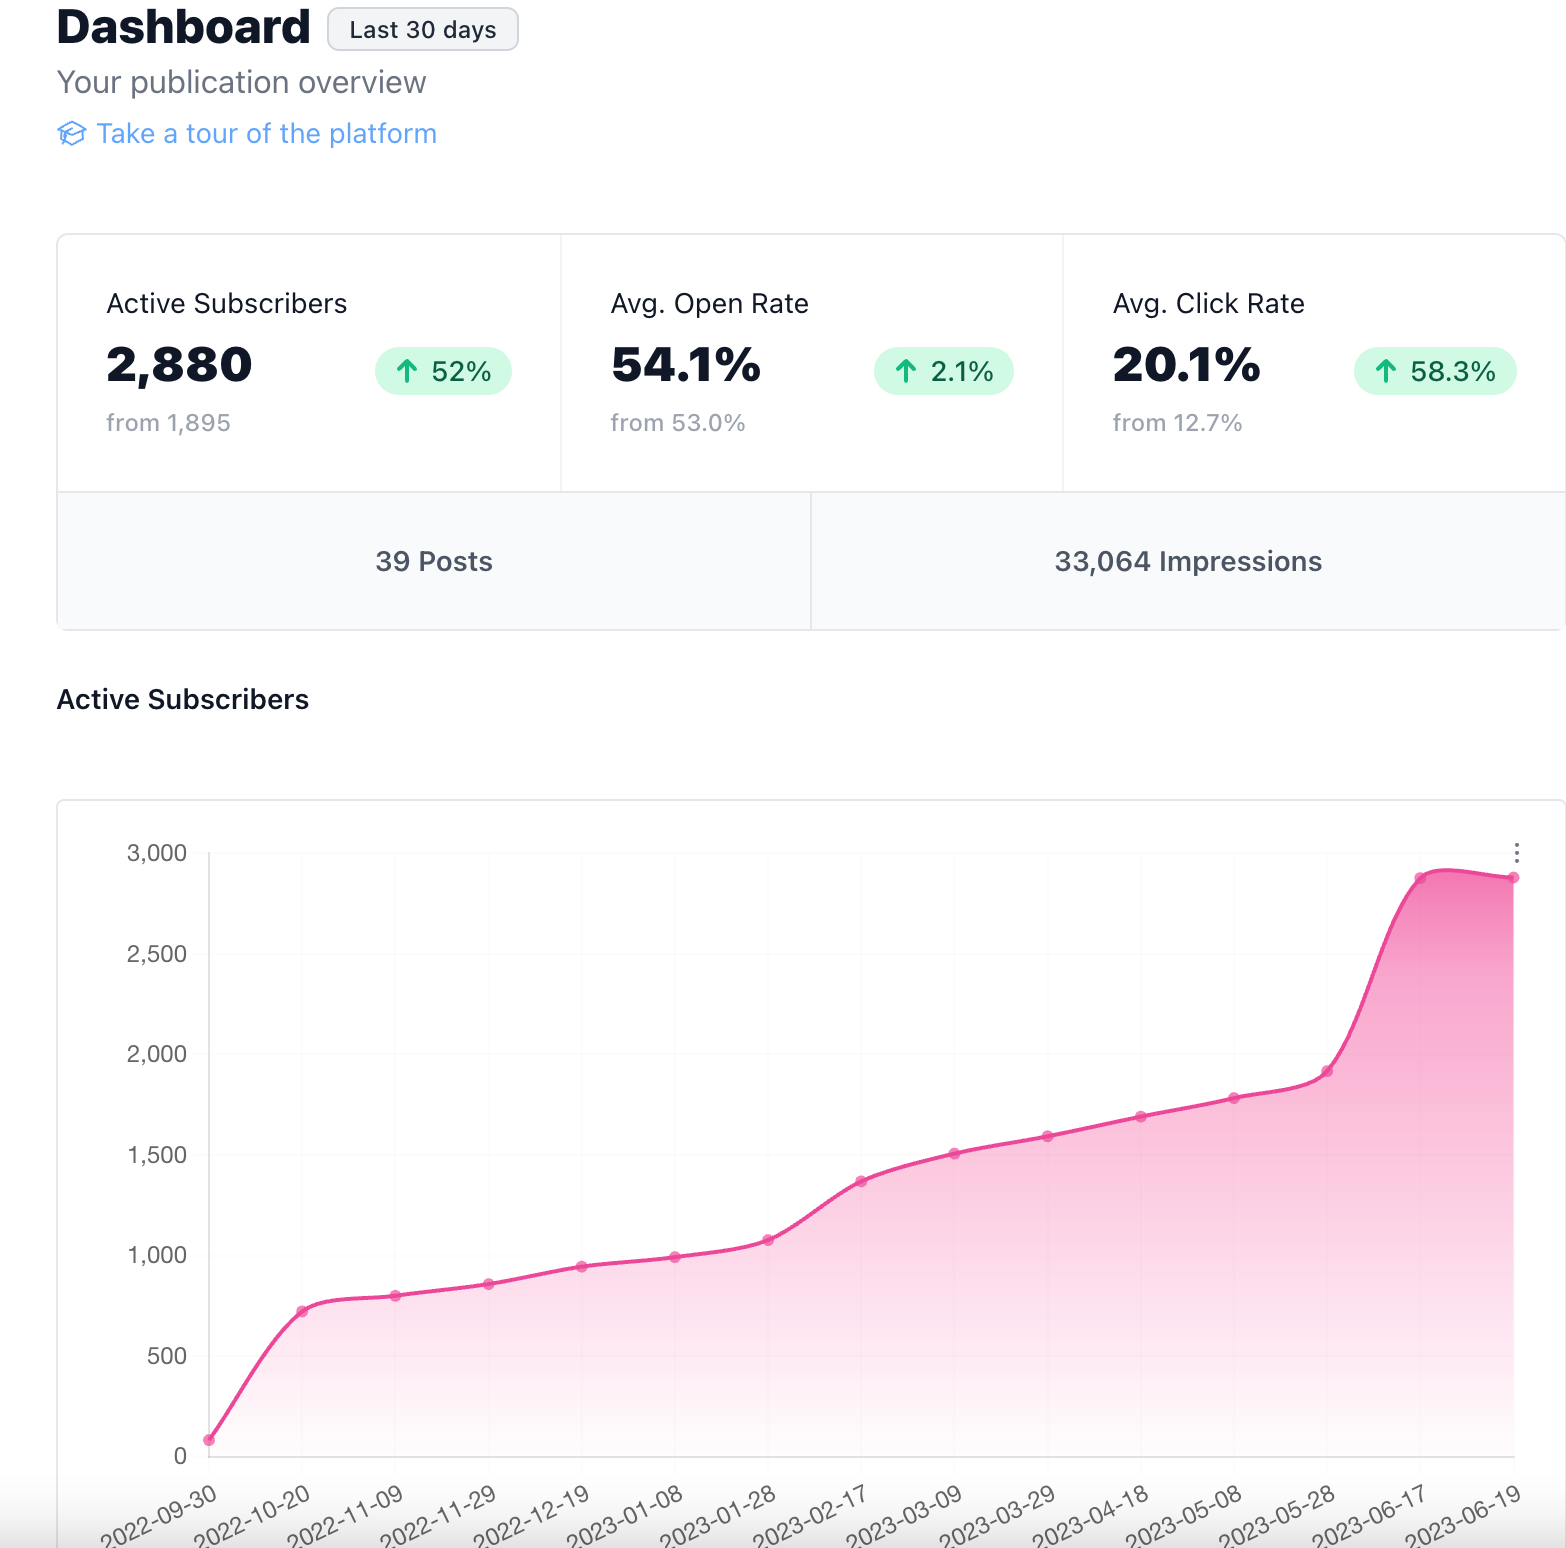Click the up arrow in 52% badge

click(x=407, y=371)
